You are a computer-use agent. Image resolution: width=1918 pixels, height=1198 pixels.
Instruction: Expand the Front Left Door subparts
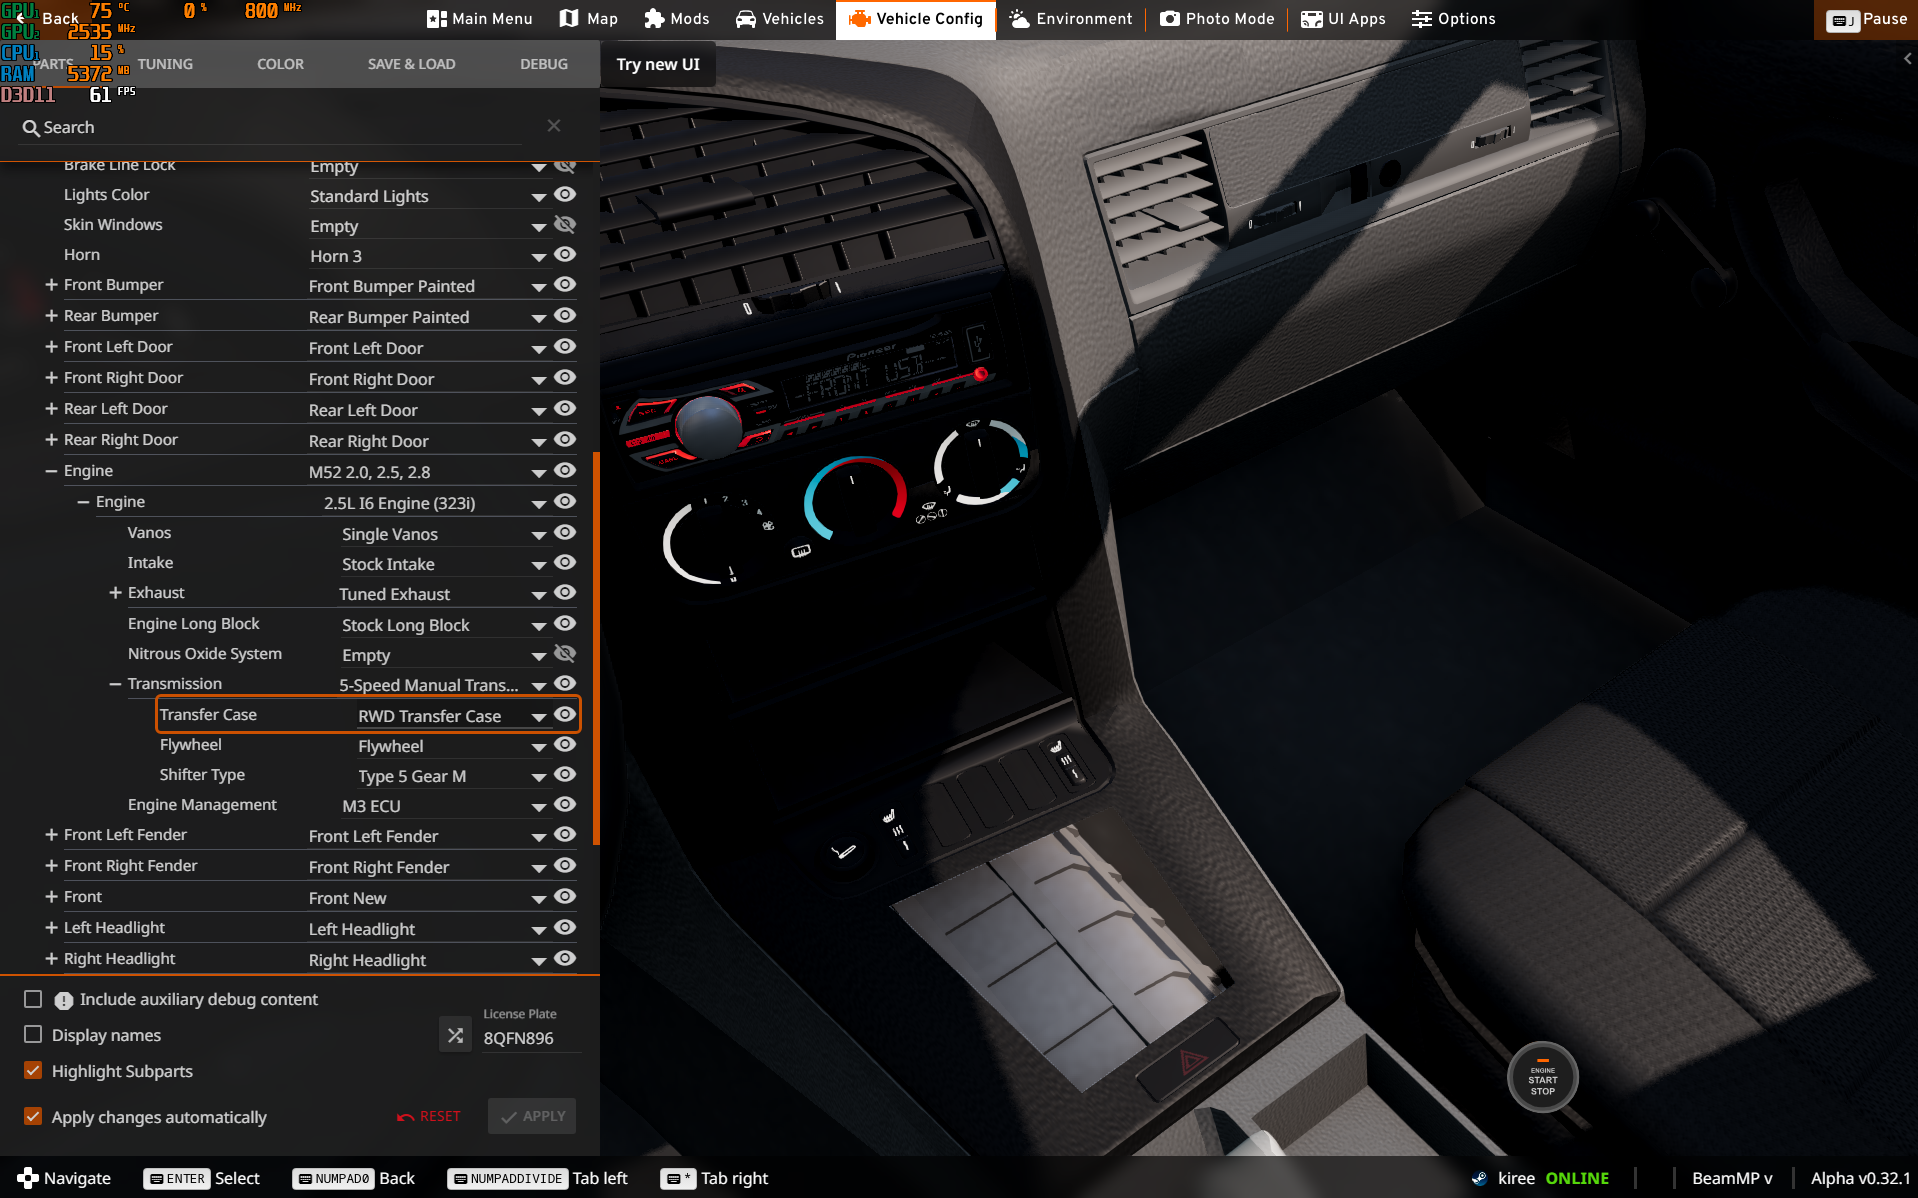tap(51, 347)
